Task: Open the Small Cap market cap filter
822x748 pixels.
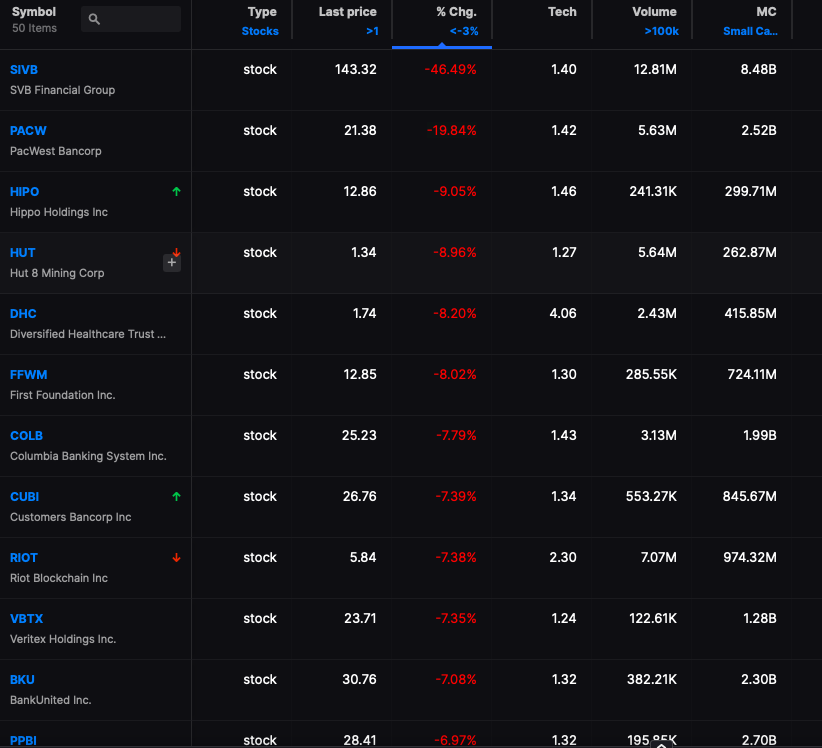Action: click(750, 31)
